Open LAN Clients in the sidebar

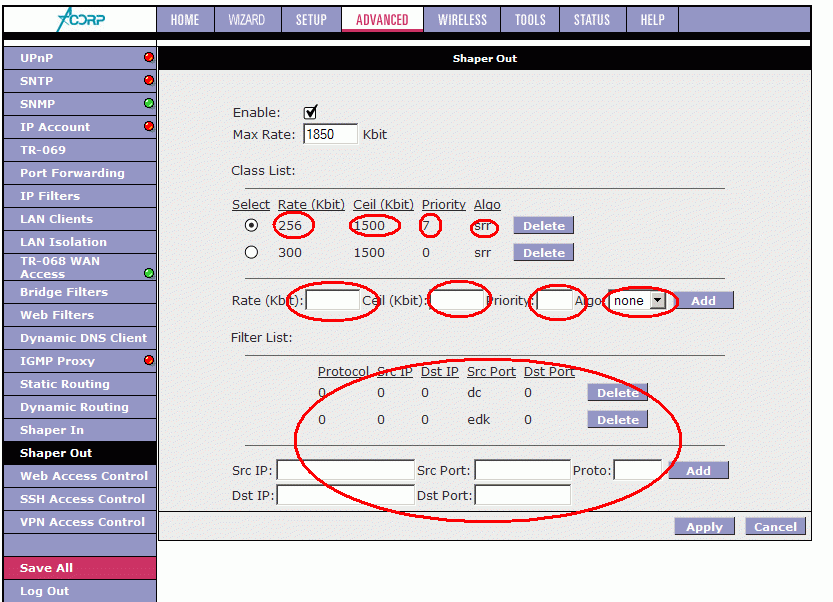click(x=80, y=219)
